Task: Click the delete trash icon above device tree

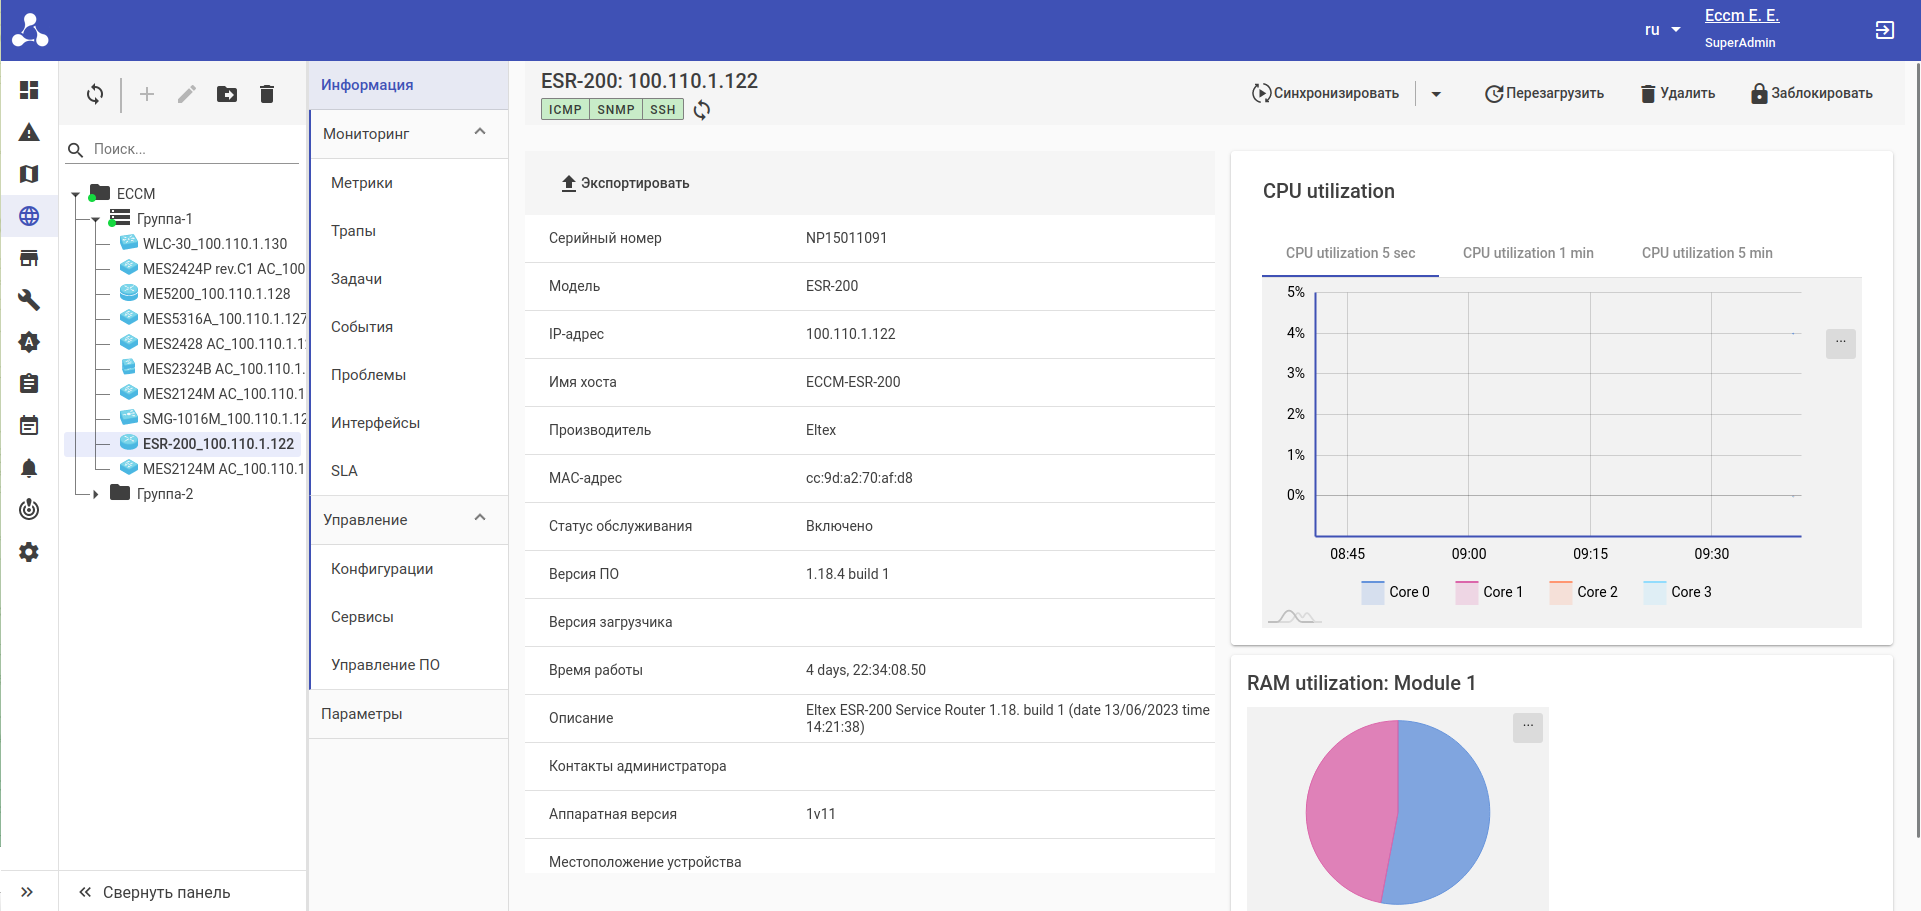Action: click(267, 94)
